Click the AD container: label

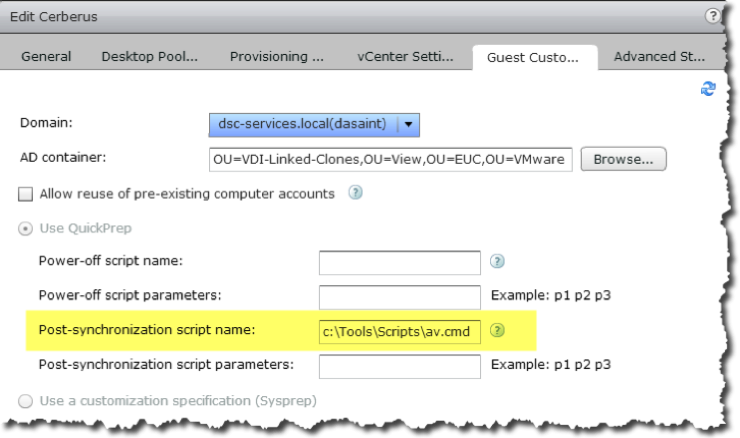[x=63, y=158]
